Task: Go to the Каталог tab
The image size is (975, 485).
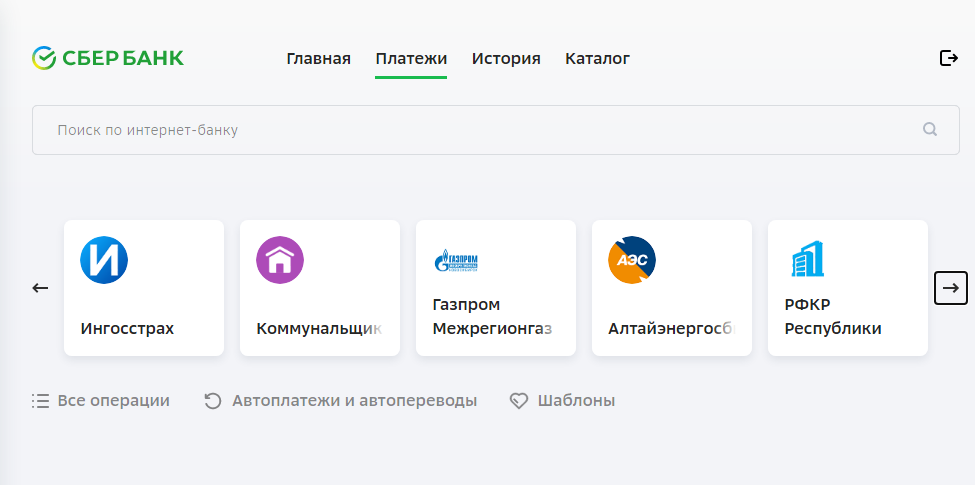Action: [598, 59]
